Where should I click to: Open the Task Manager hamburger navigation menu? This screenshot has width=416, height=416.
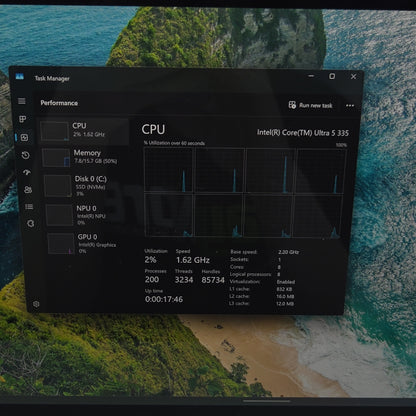22,101
